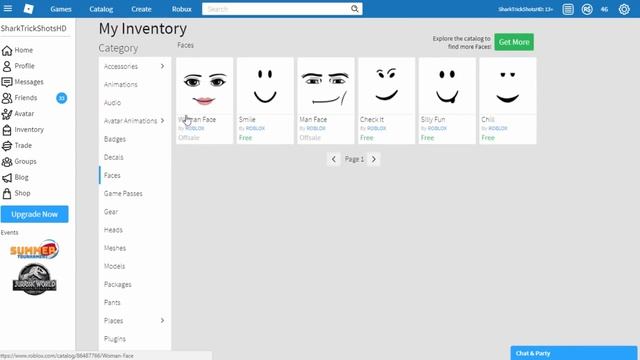Click the Blog megaphone icon
The width and height of the screenshot is (640, 360).
tap(7, 178)
